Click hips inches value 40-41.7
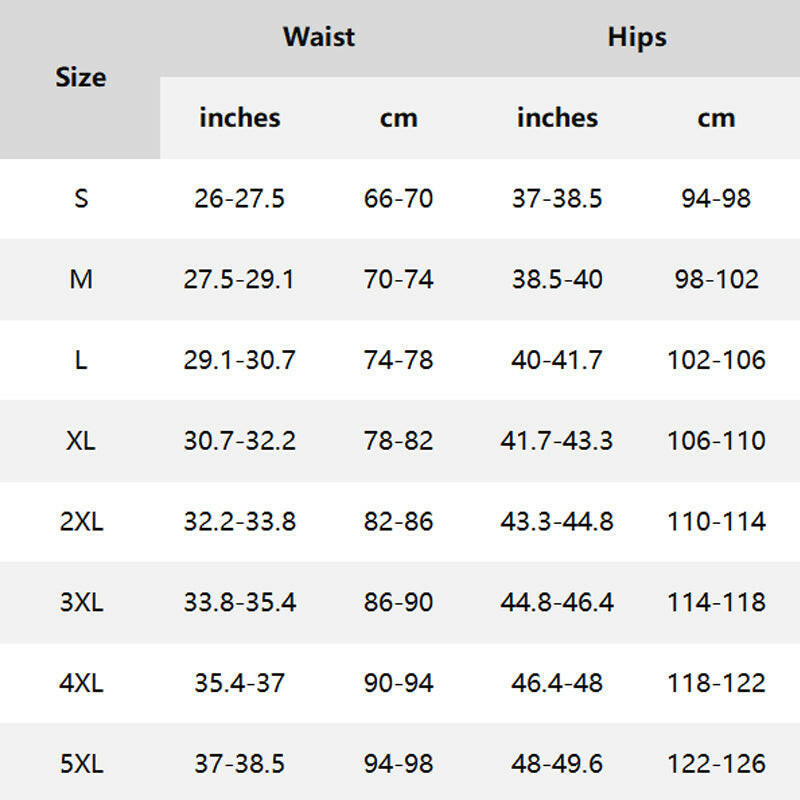Screen dimensions: 800x800 (557, 360)
